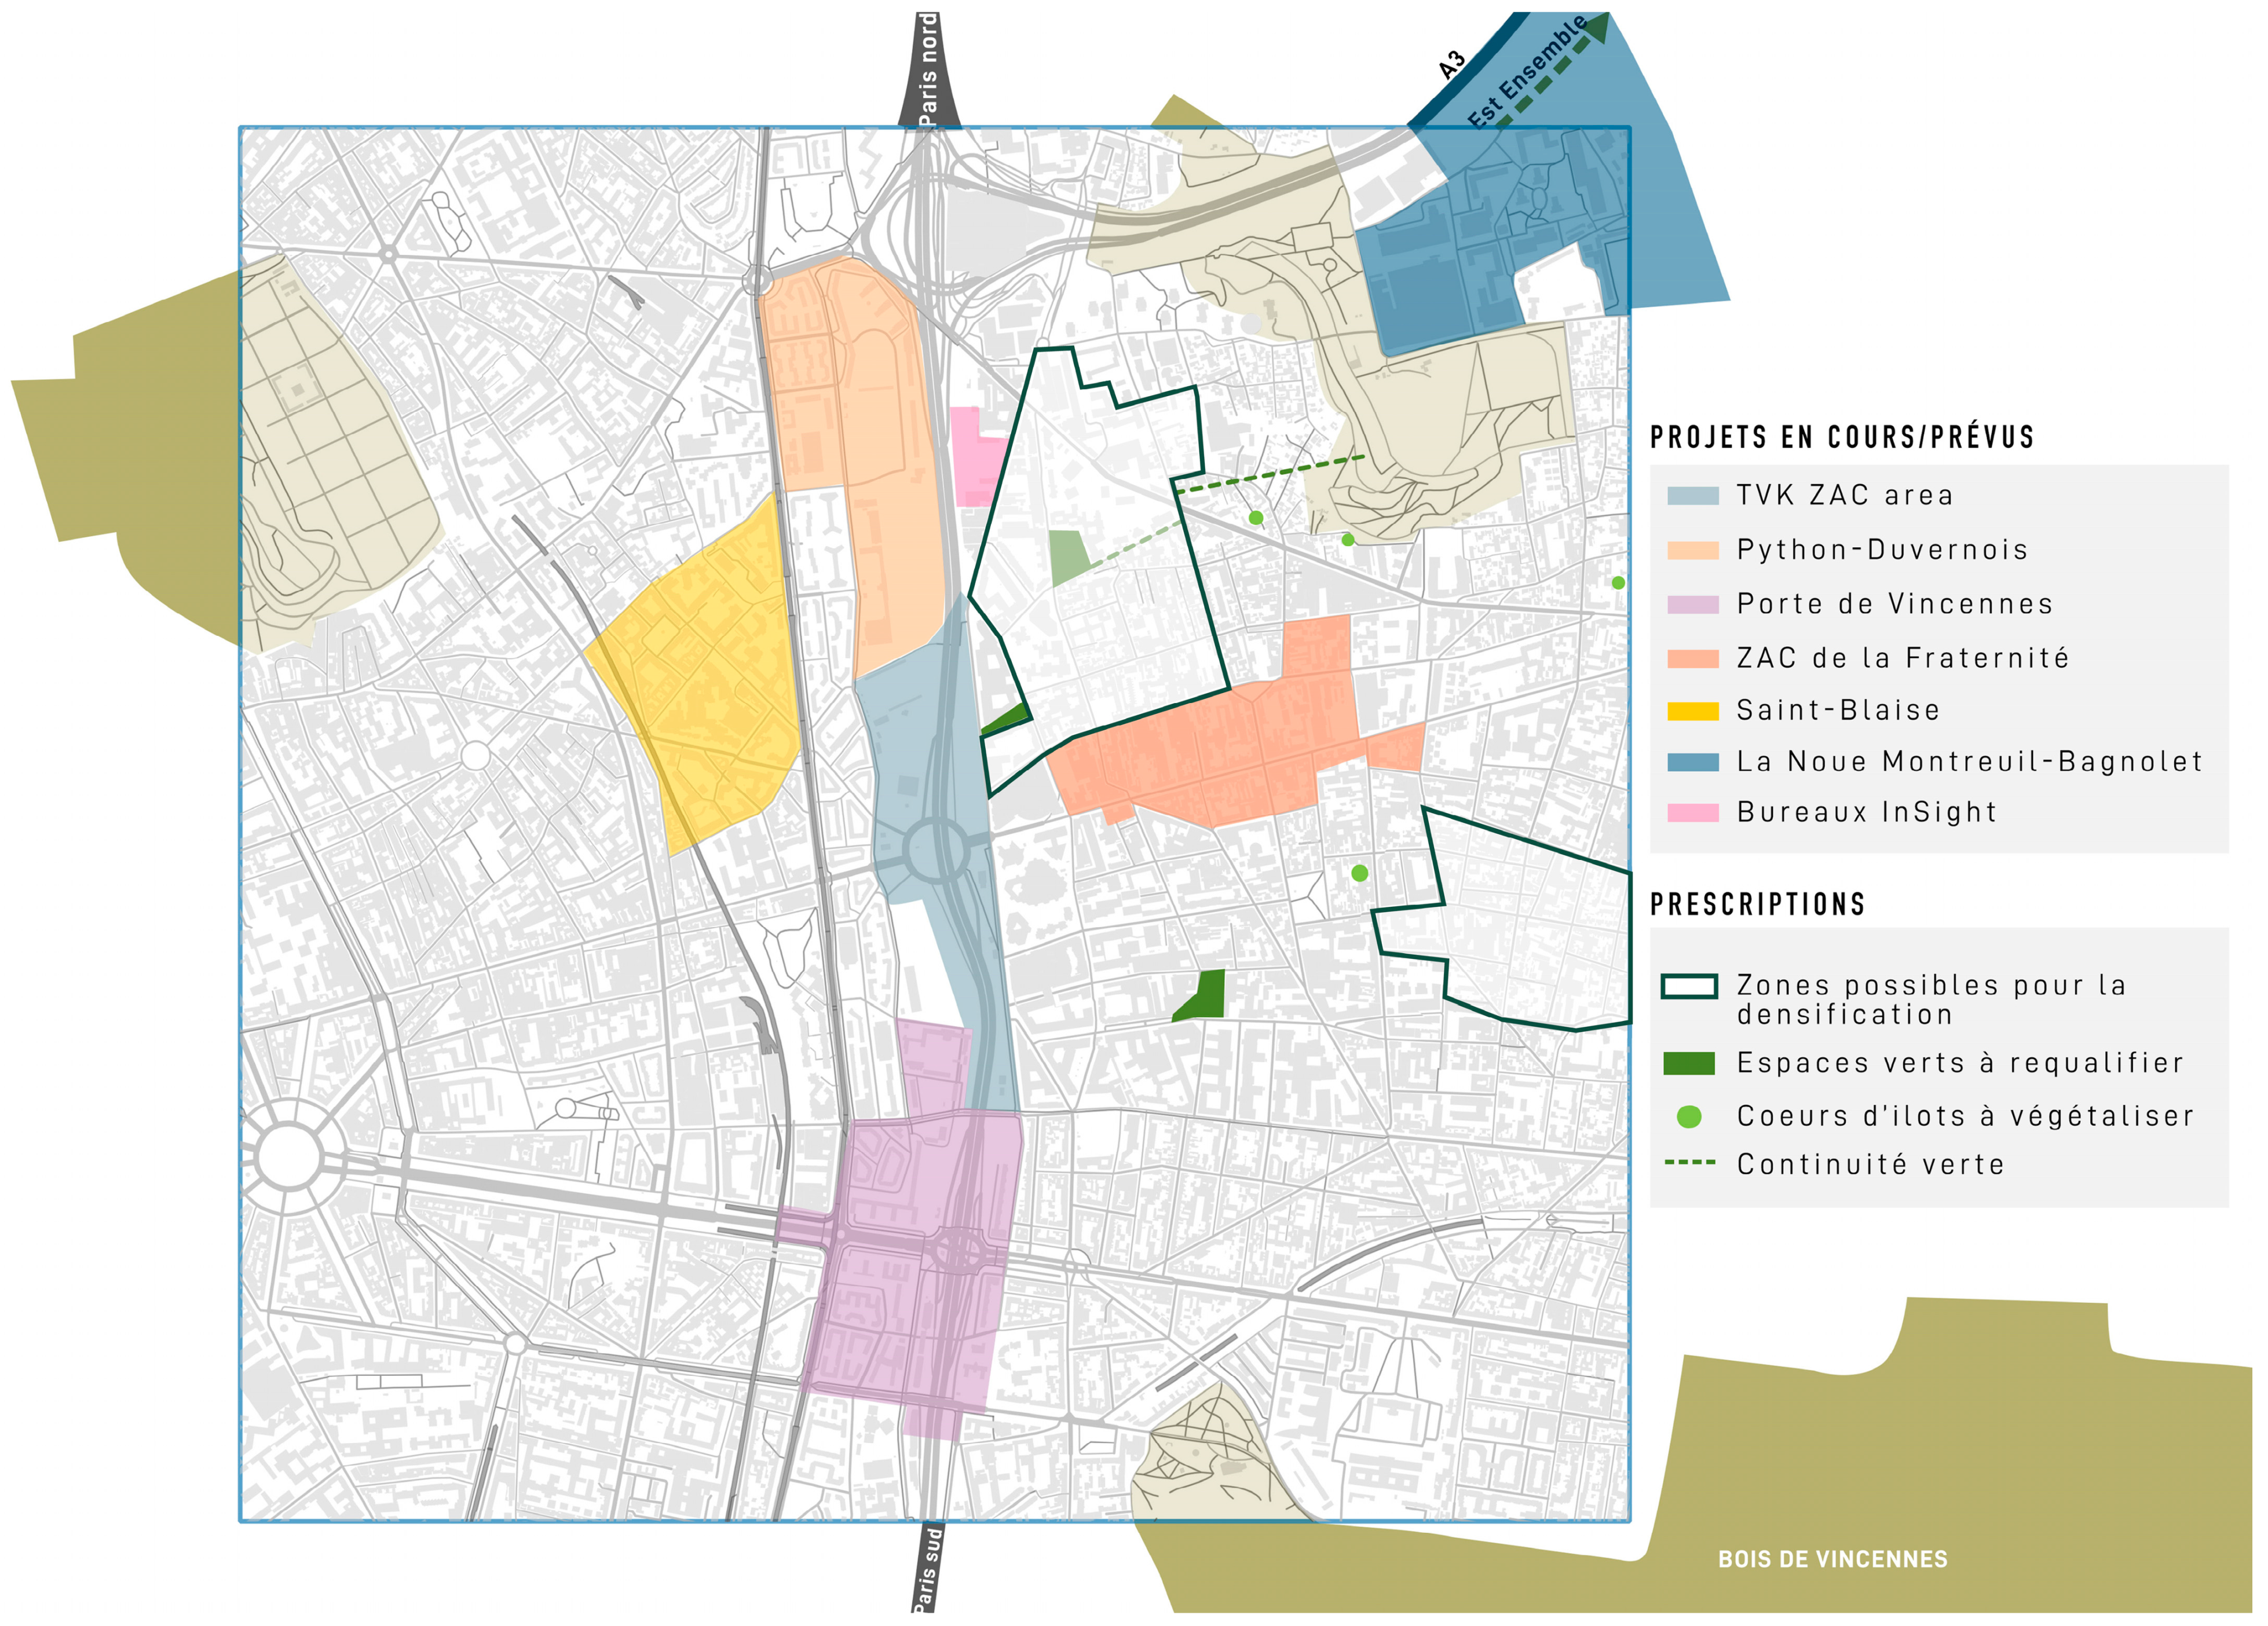
Task: Click the A3 motorway label
Action: [1452, 65]
